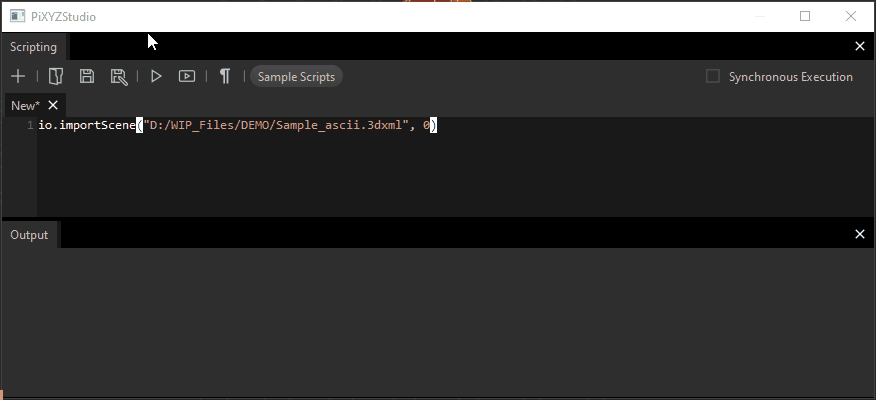Switch to the Scripting panel tab
Viewport: 876px width, 400px height.
tap(34, 46)
